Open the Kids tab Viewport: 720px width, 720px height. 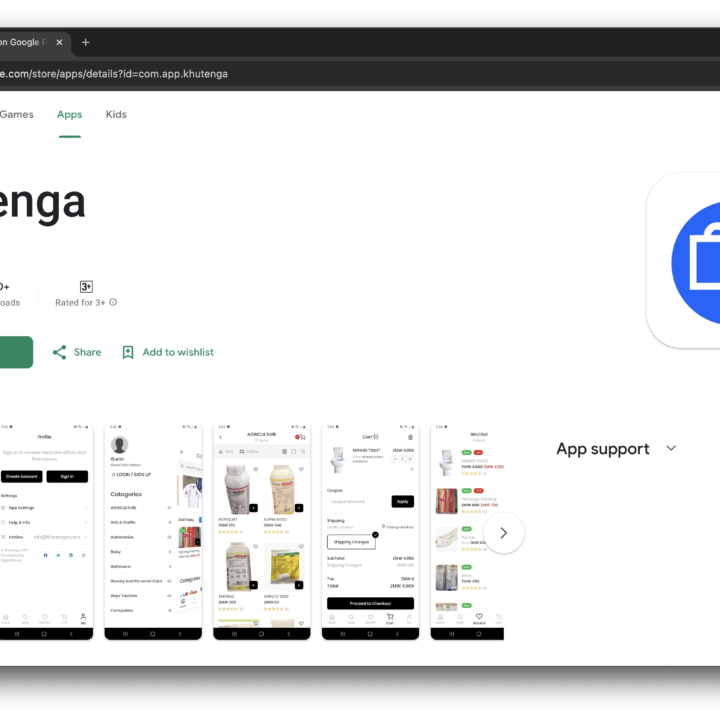(116, 114)
